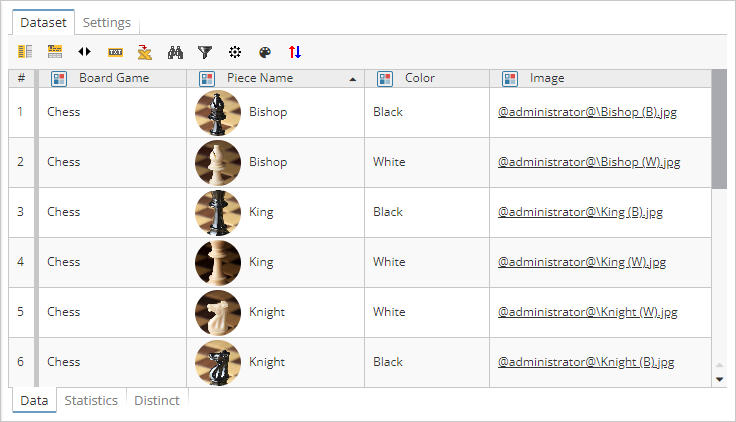This screenshot has height=422, width=736.
Task: Toggle sort arrow on Piece Name column
Action: tap(353, 79)
